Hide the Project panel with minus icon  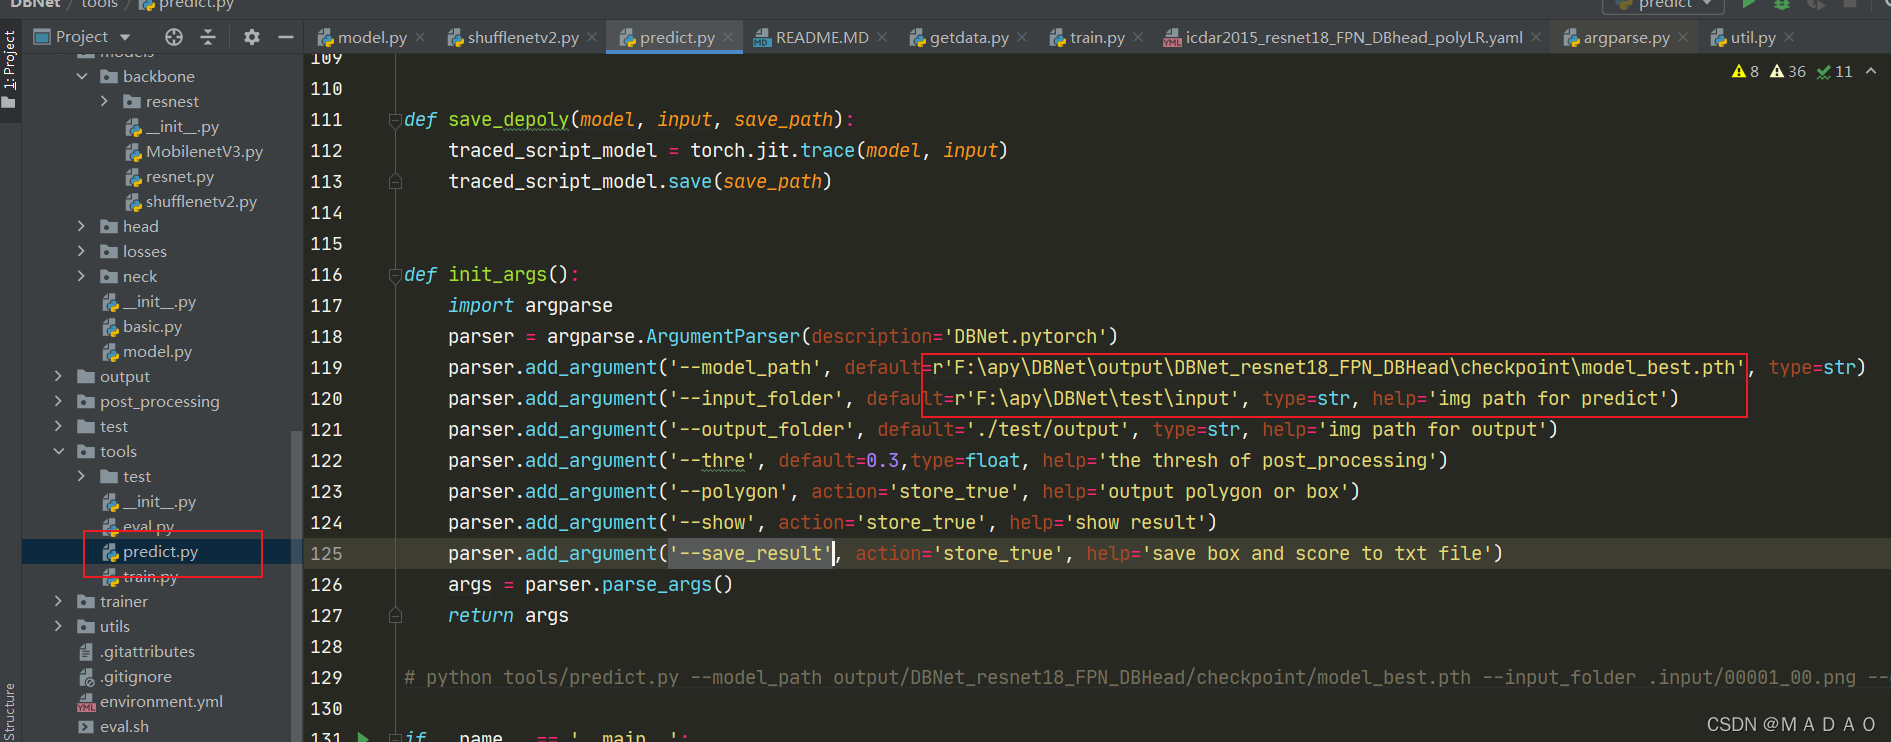click(286, 37)
